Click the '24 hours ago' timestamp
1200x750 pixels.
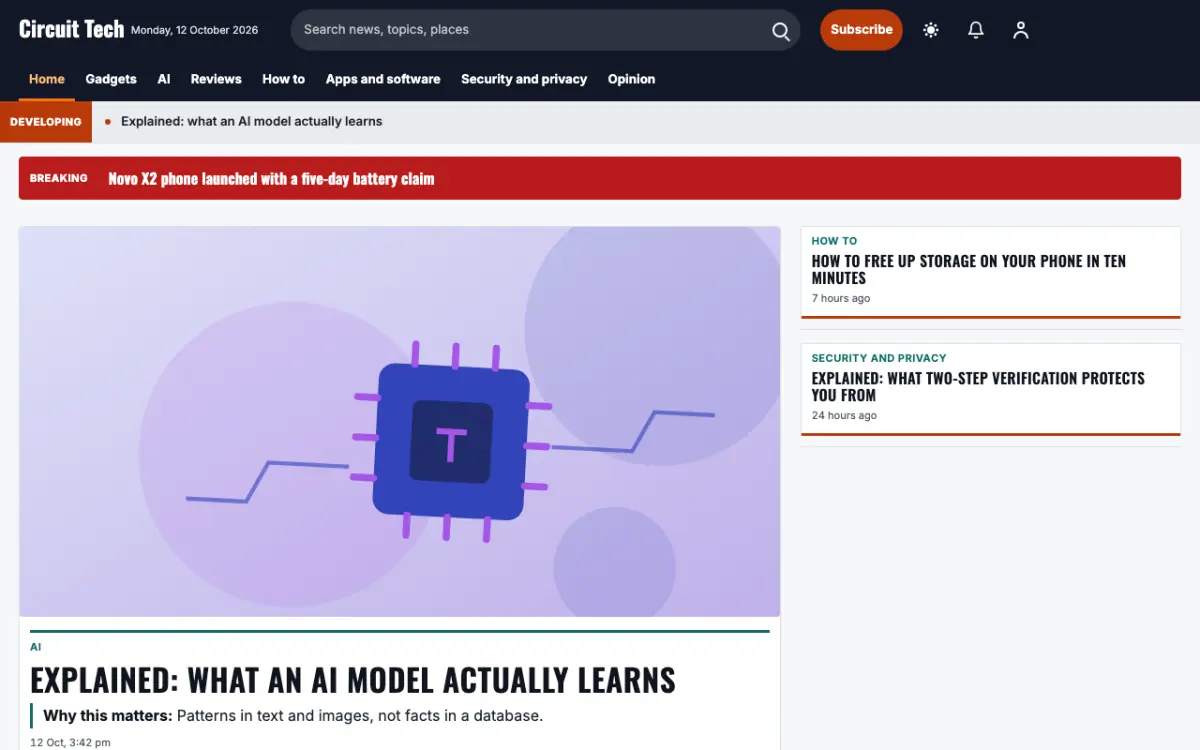(x=844, y=415)
